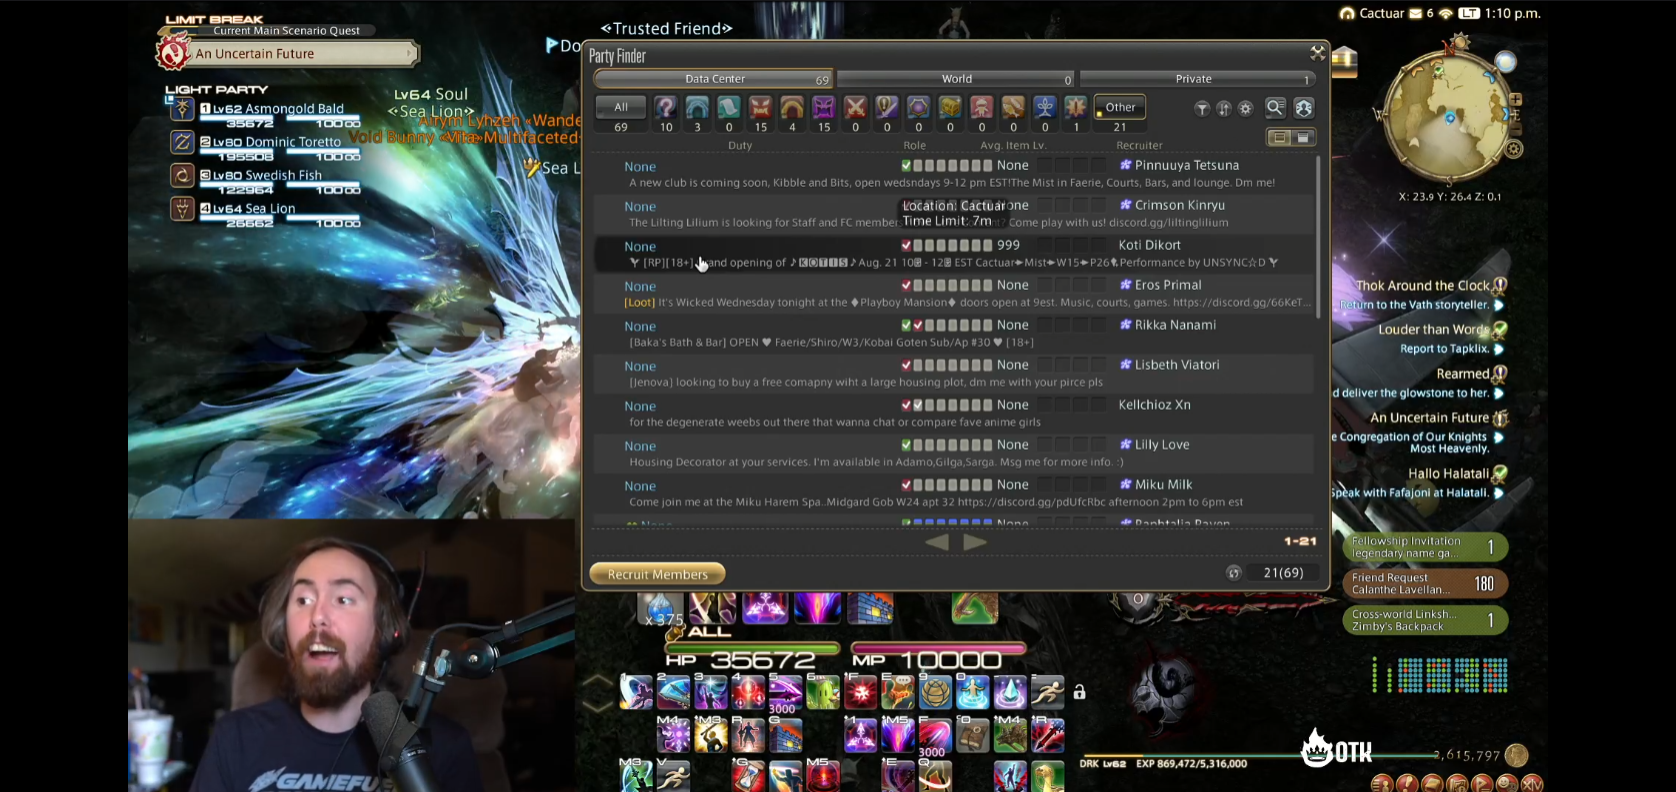Filter listings by Quest Battles icon

[887, 107]
